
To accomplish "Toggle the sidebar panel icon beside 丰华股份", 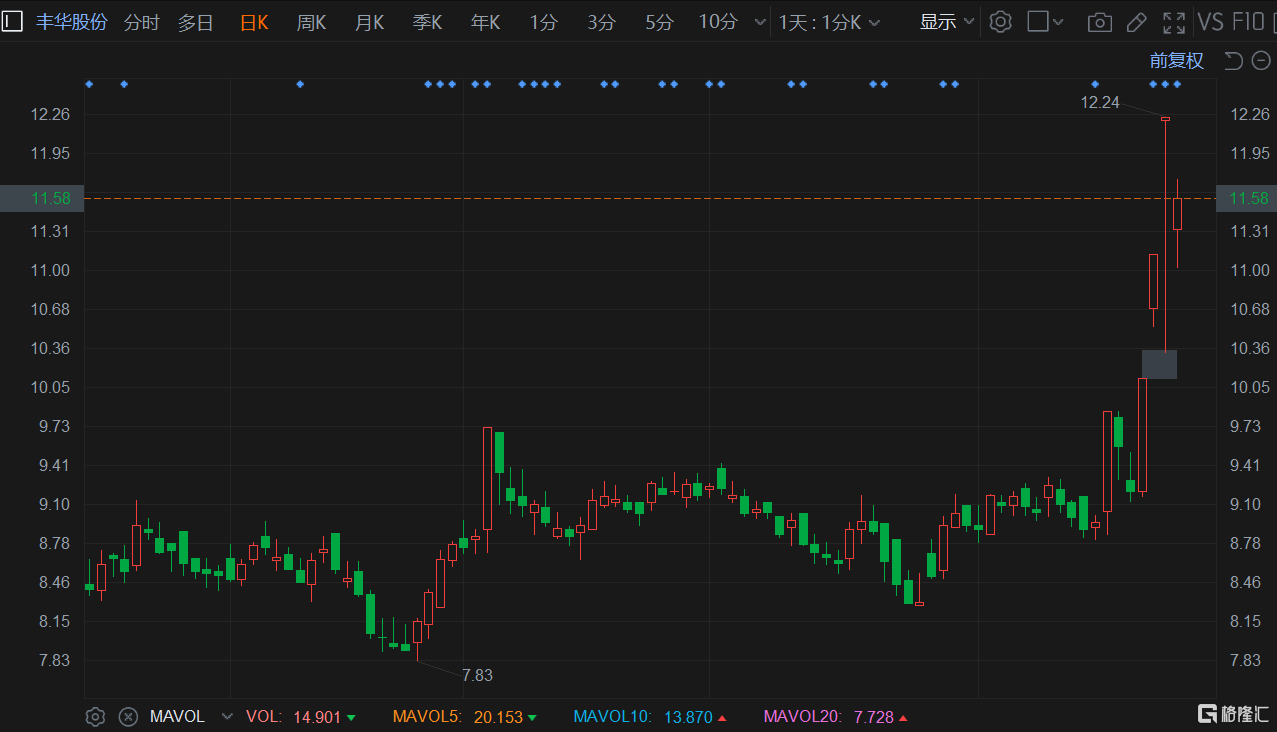I will pos(12,21).
